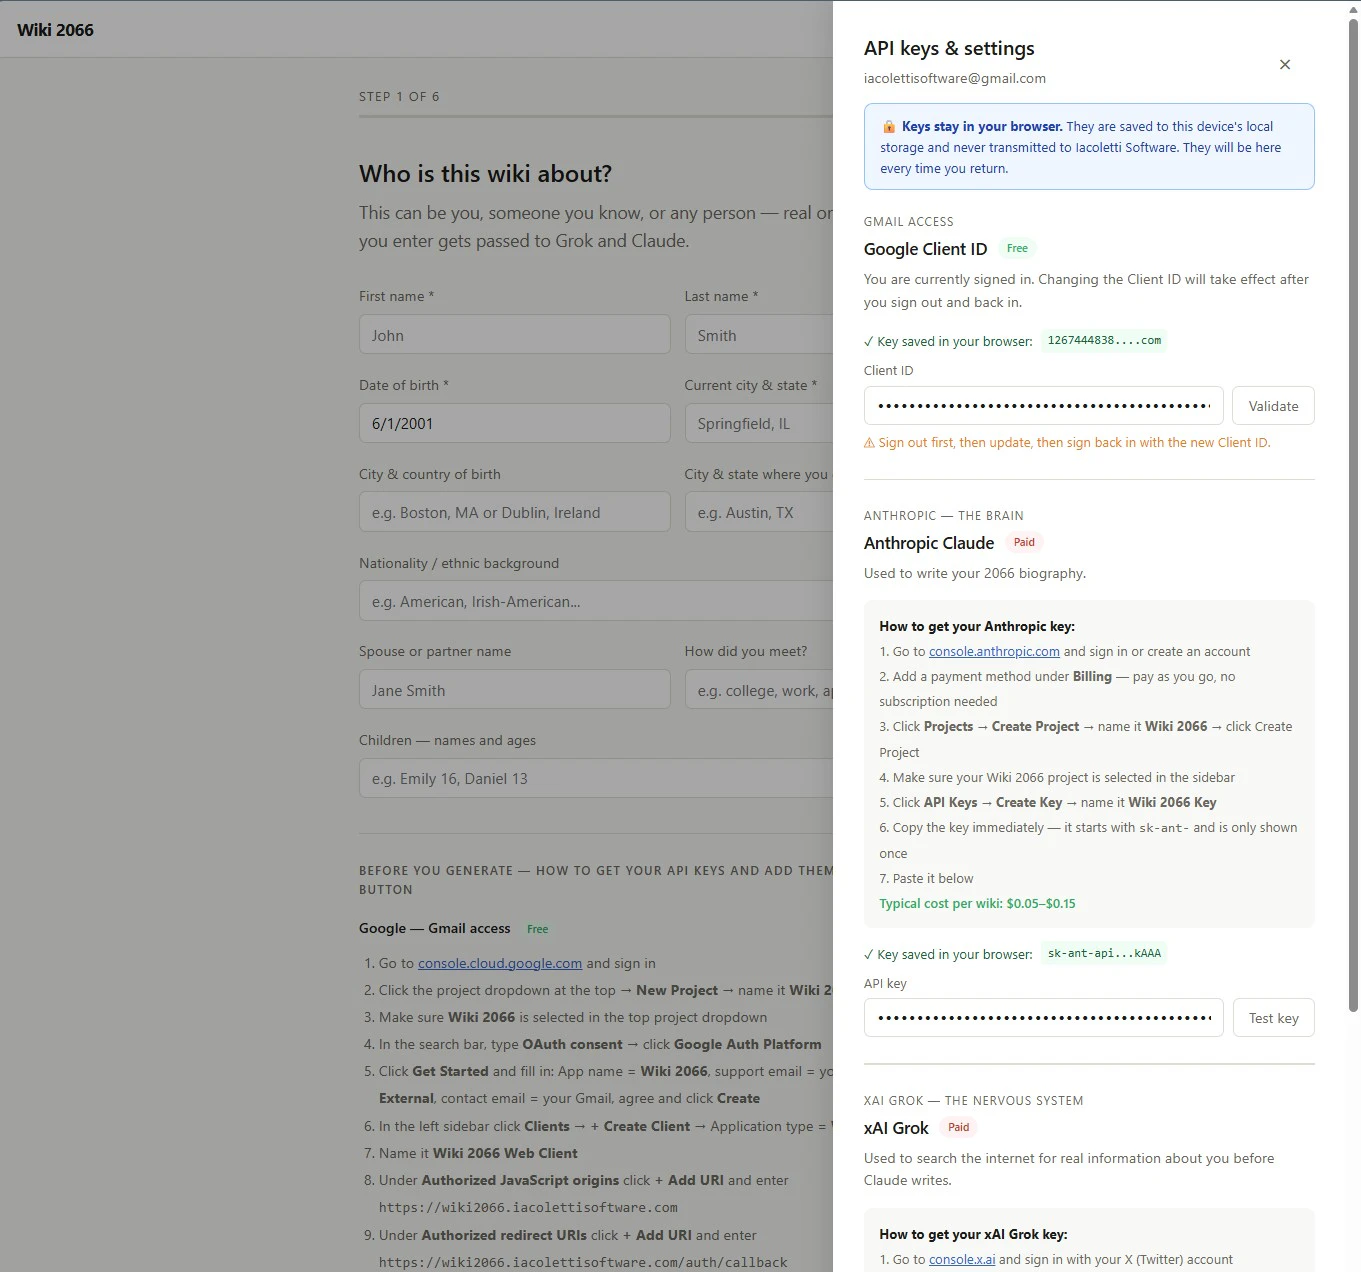Click the Typical cost per wiki text
This screenshot has width=1361, height=1272.
tap(977, 903)
